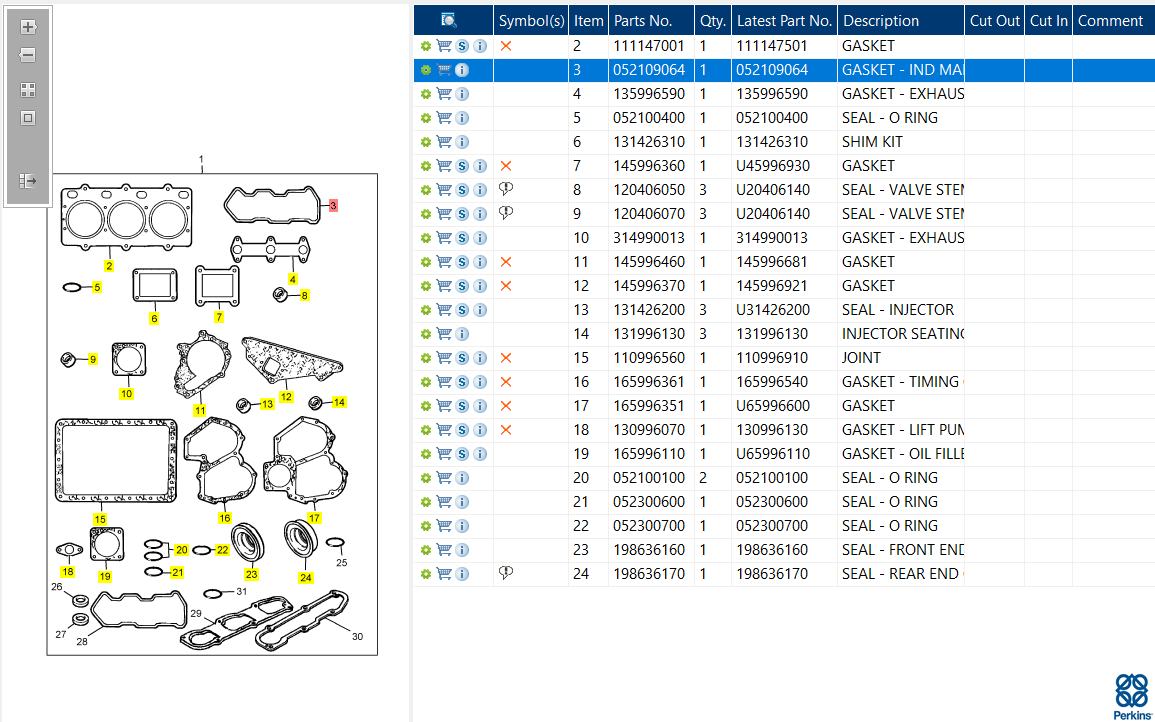Sort by Latest Part No. column header
The width and height of the screenshot is (1155, 722).
point(784,21)
